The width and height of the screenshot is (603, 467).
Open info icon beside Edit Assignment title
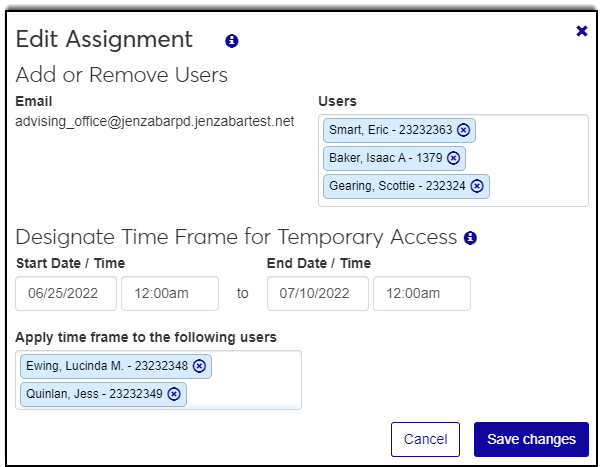232,41
